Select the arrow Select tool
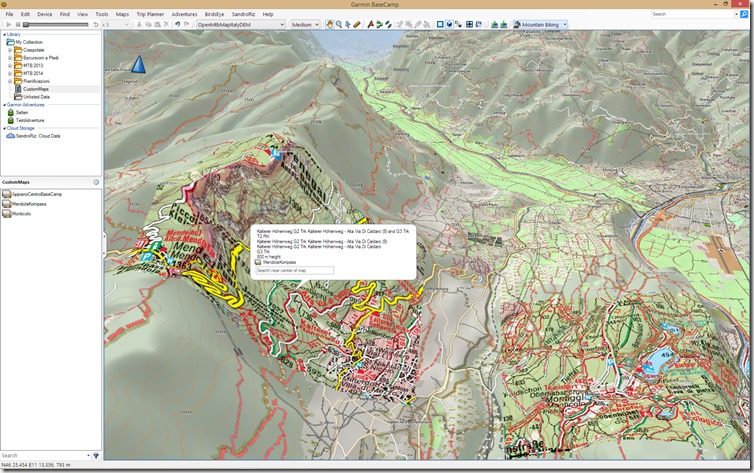This screenshot has height=473, width=754. coord(348,24)
